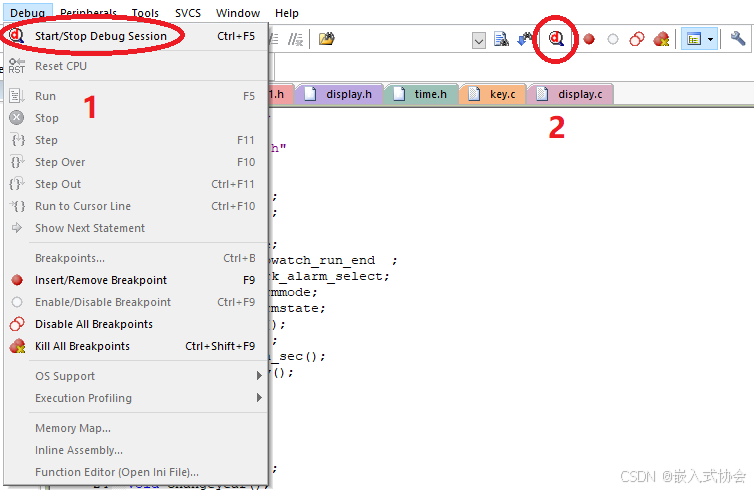
Task: Select Reset CPU from Debug menu
Action: (136, 66)
